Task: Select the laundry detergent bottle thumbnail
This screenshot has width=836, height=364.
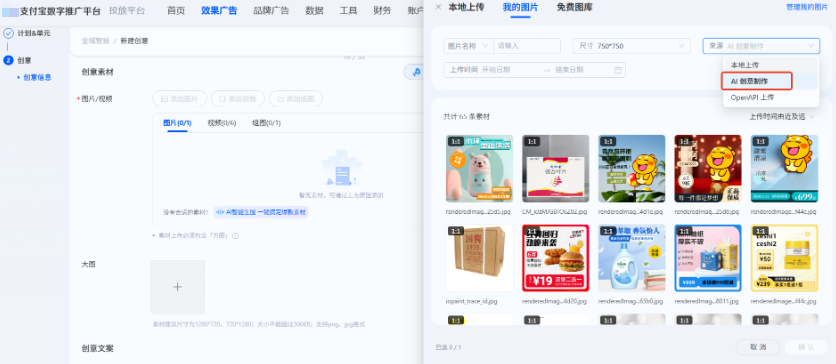Action: tap(632, 258)
